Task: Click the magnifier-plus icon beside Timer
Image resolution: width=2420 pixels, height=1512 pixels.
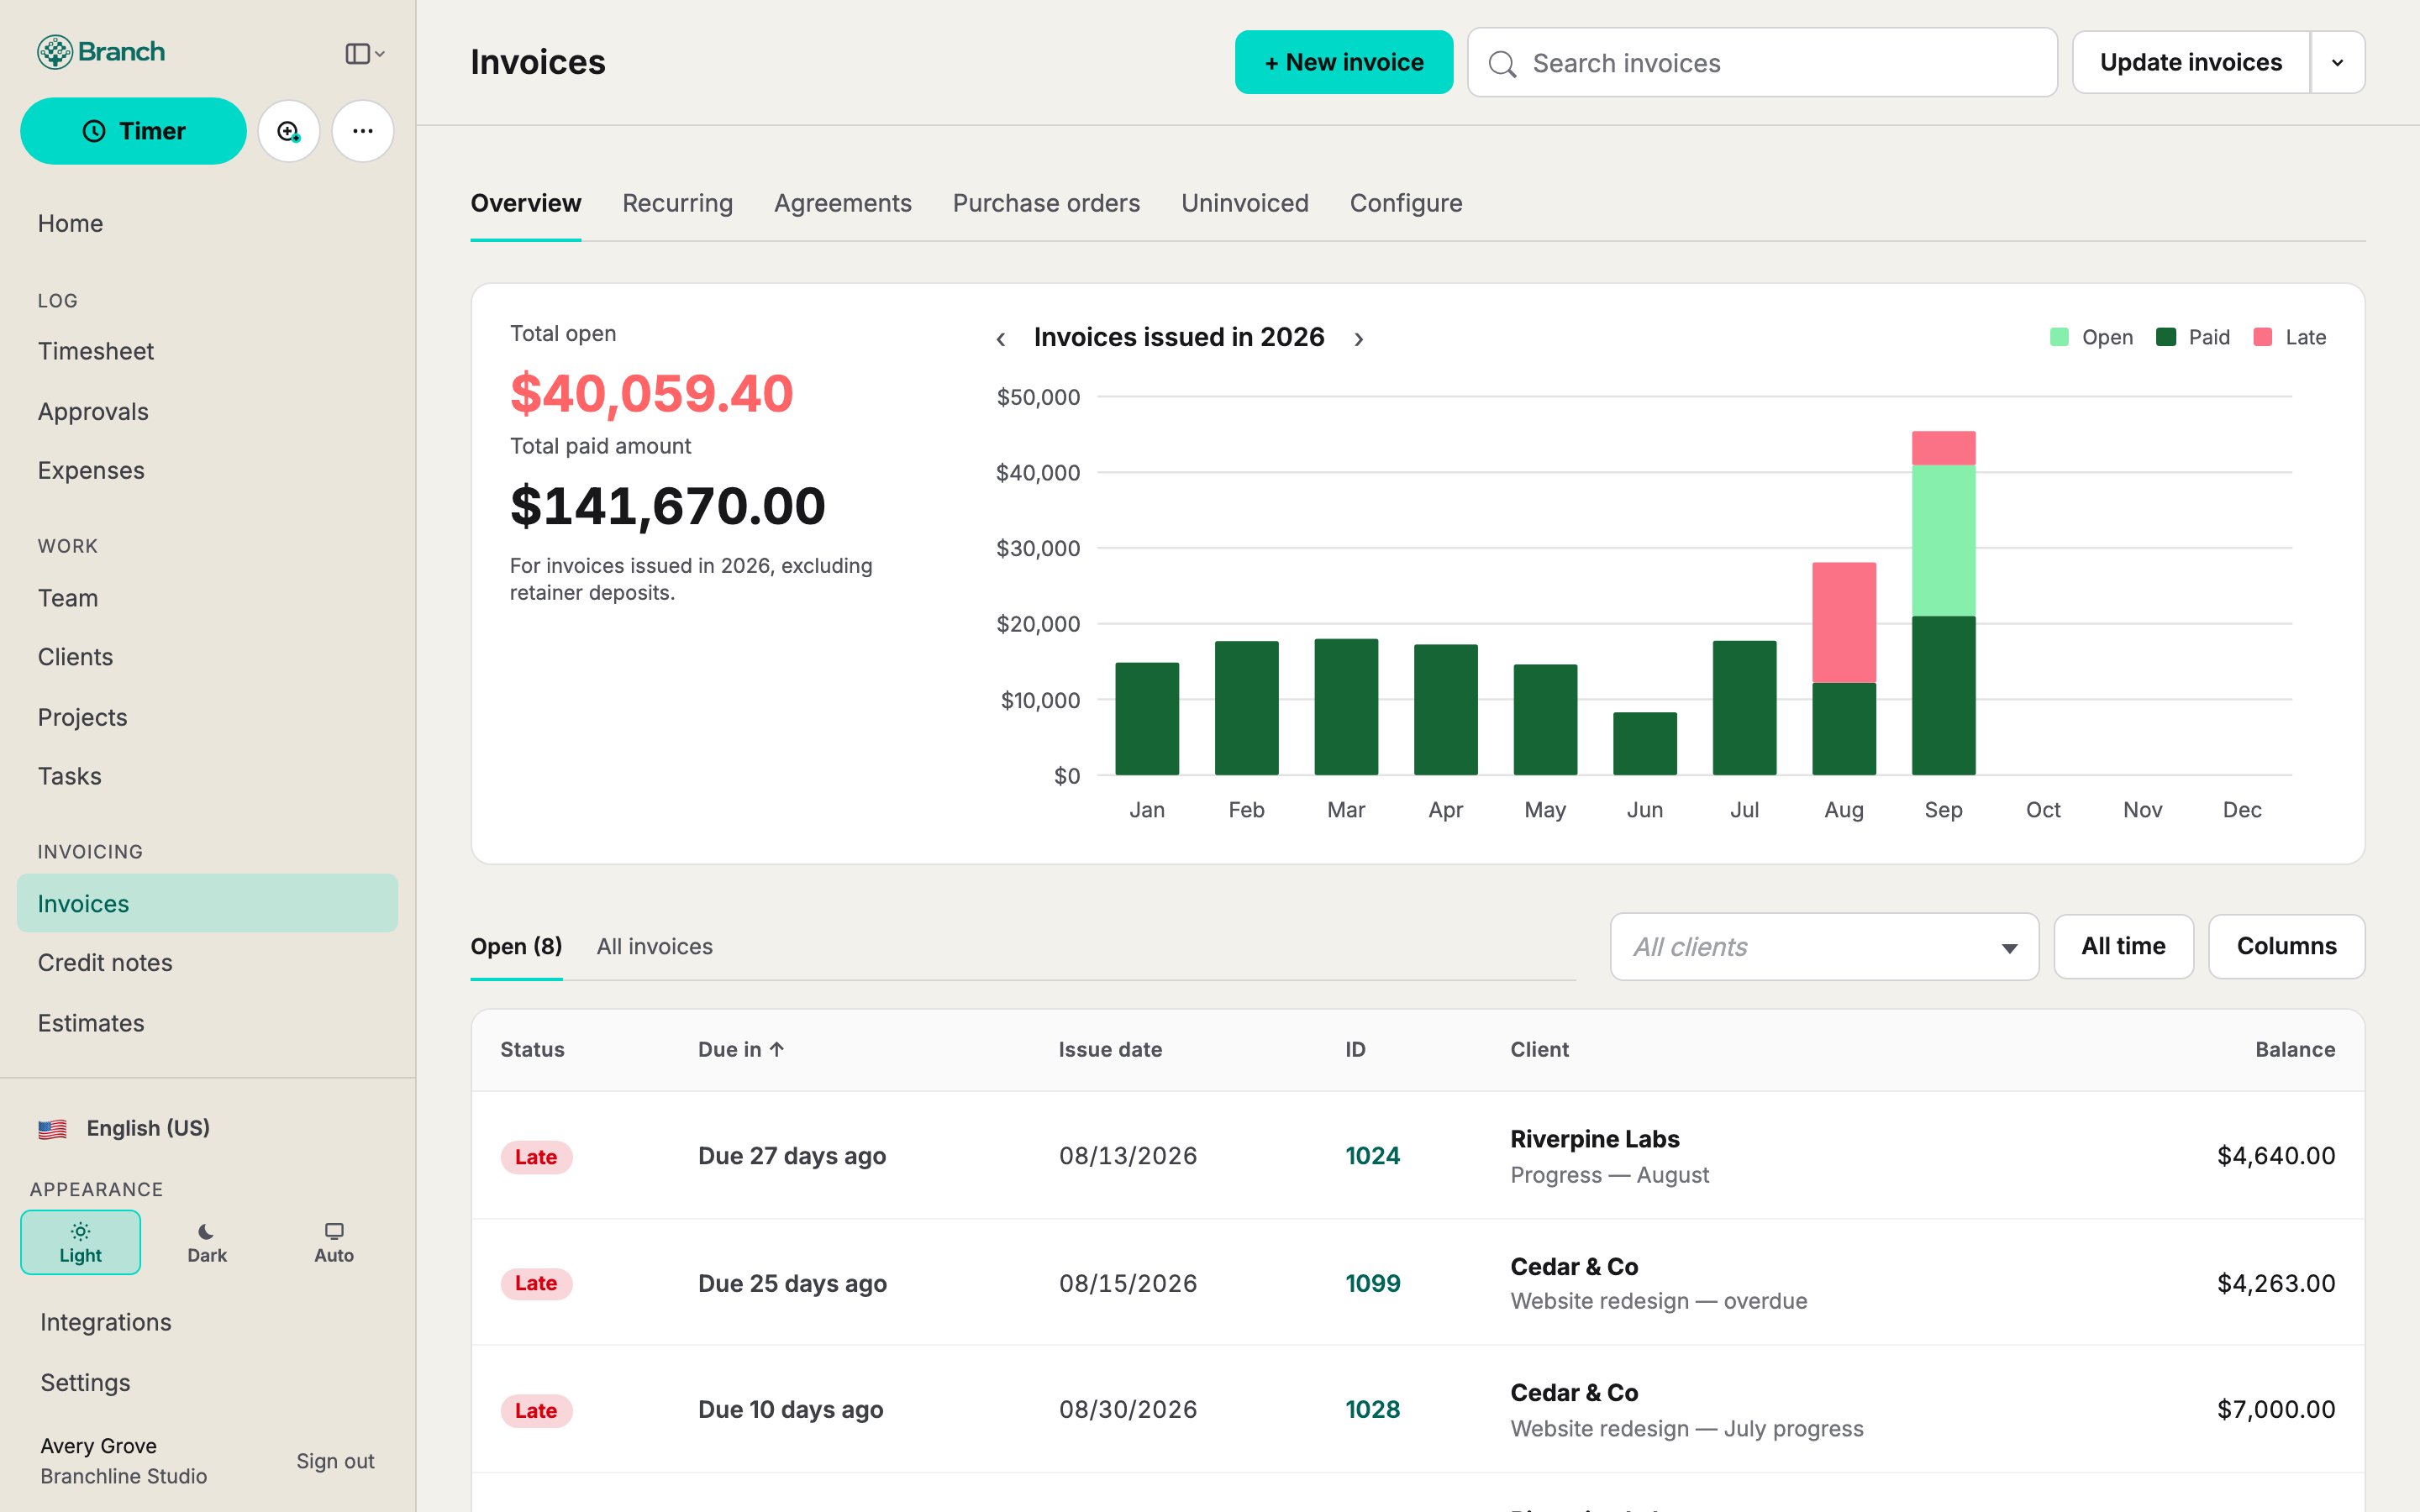Action: click(x=289, y=131)
